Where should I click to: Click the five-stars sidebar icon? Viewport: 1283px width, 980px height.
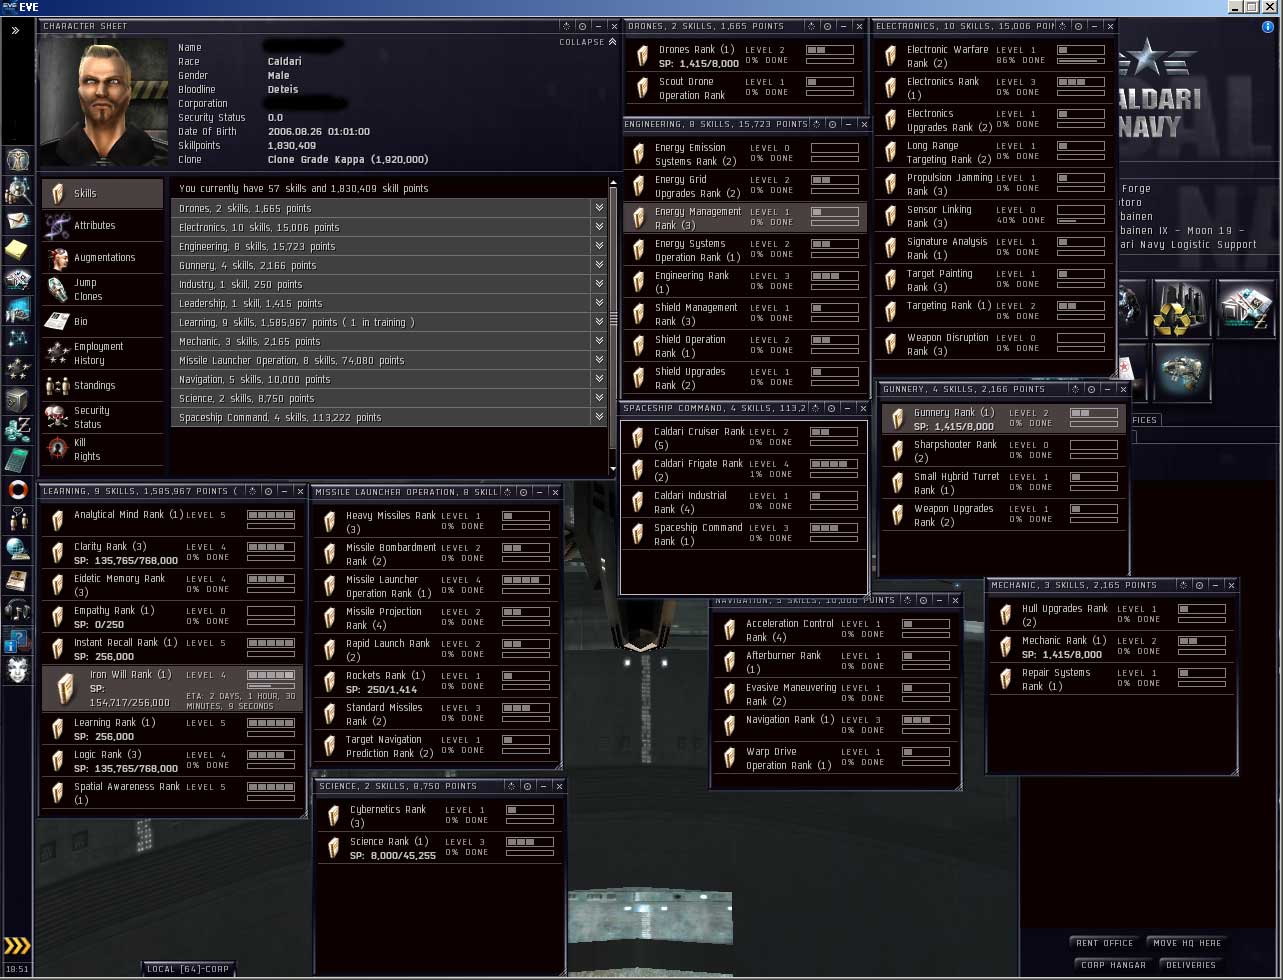(x=18, y=370)
